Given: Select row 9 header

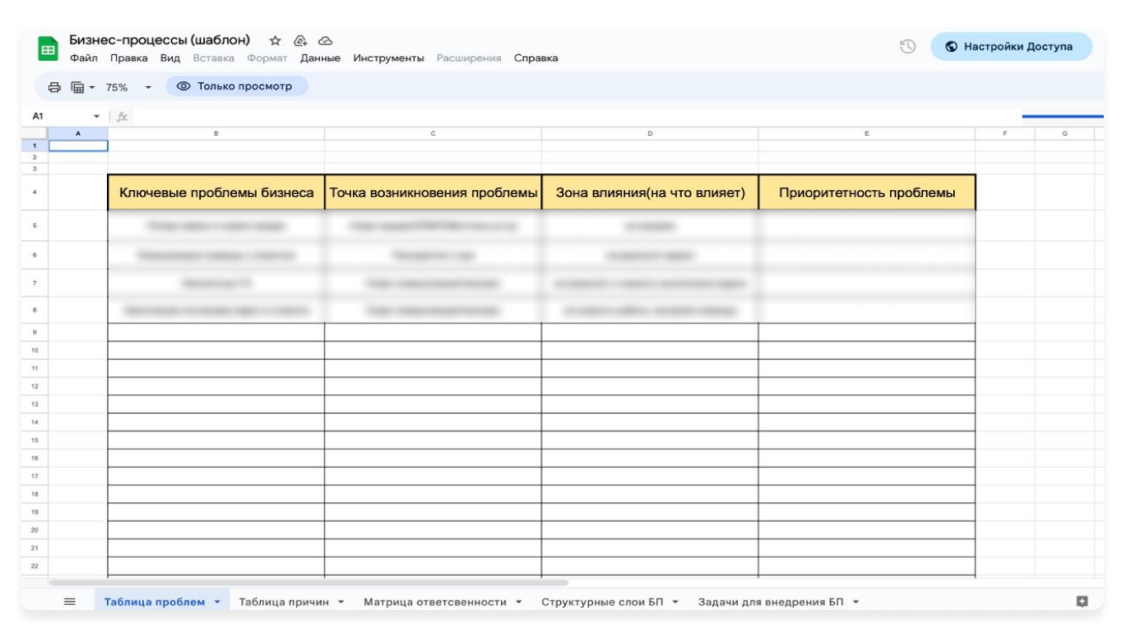Looking at the screenshot, I should click(34, 332).
